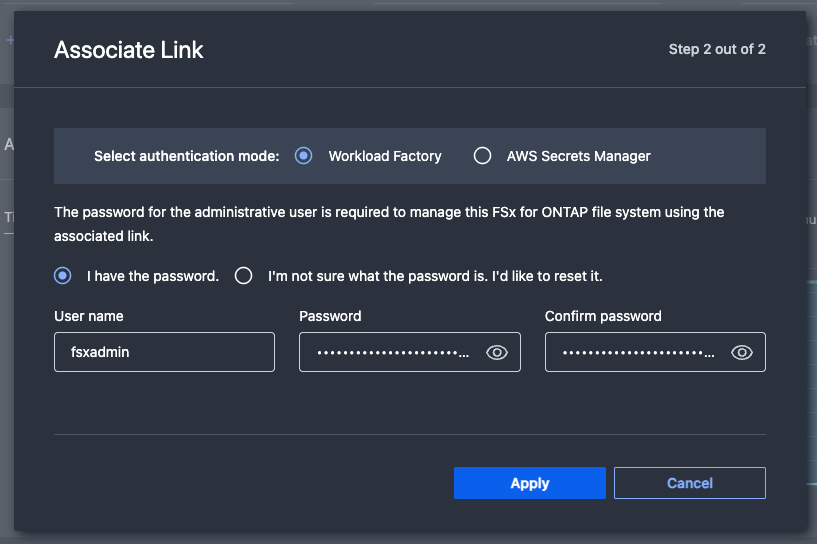Click the 'Select authentication mode:' label
The width and height of the screenshot is (817, 544).
point(187,156)
